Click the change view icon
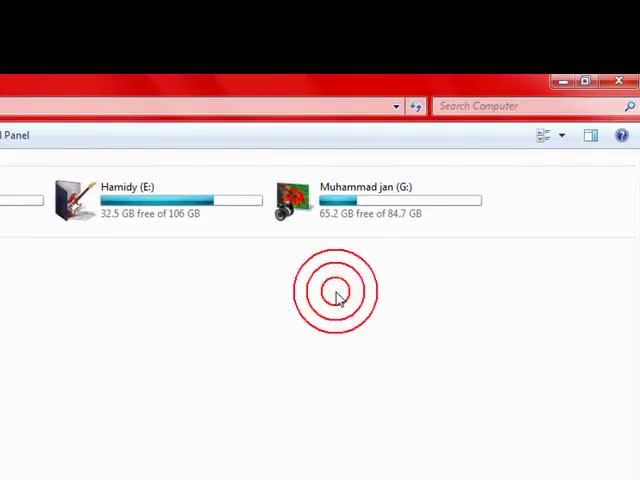The image size is (640, 480). [x=544, y=135]
